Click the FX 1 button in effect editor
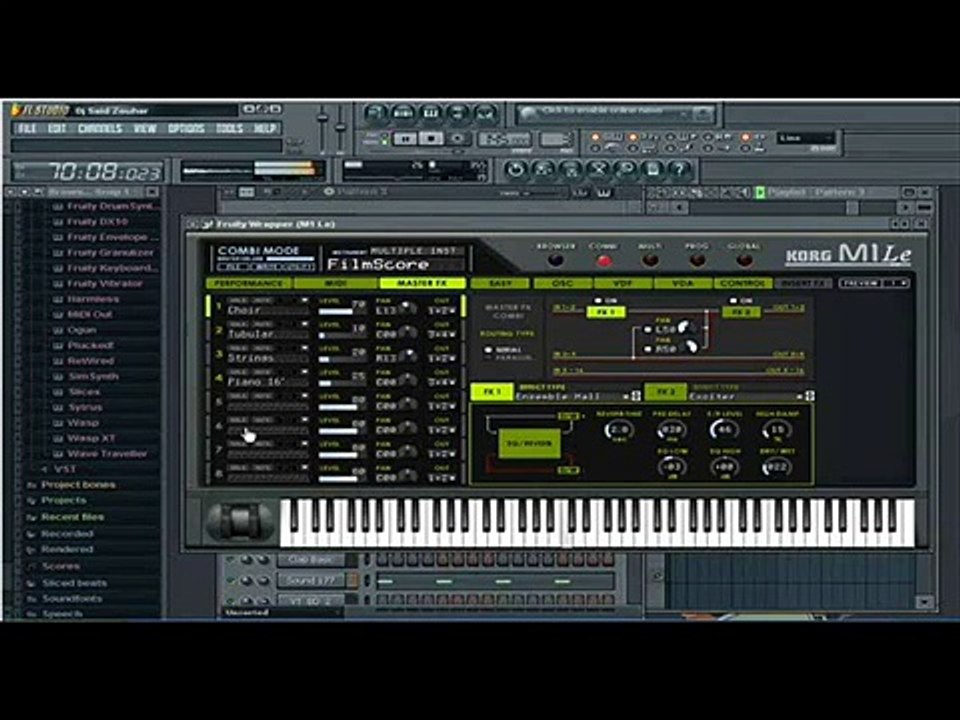Viewport: 960px width, 720px height. coord(492,392)
